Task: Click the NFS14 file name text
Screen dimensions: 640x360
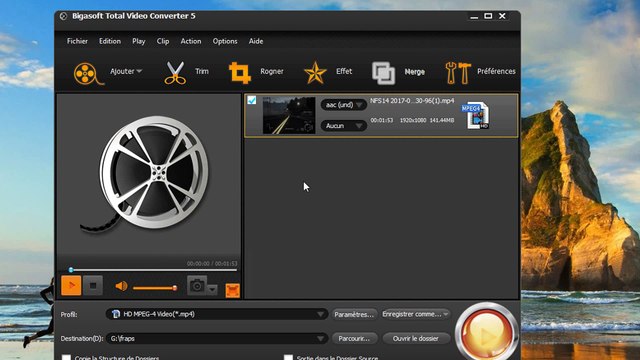Action: tap(412, 100)
